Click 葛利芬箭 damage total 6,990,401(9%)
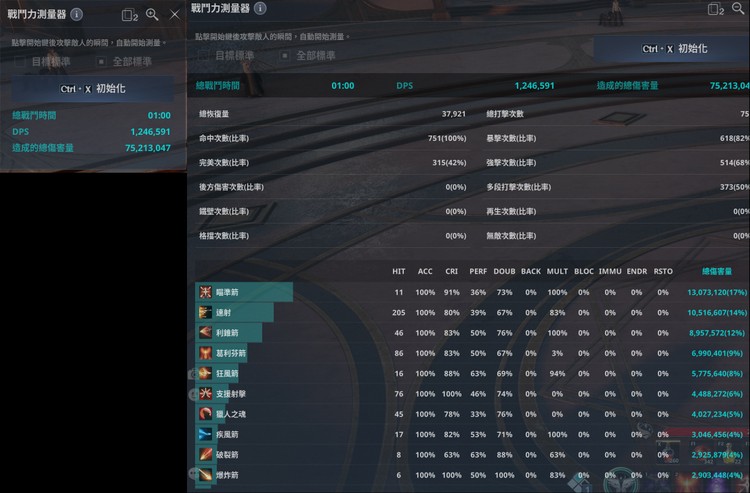This screenshot has width=750, height=493. 717,353
